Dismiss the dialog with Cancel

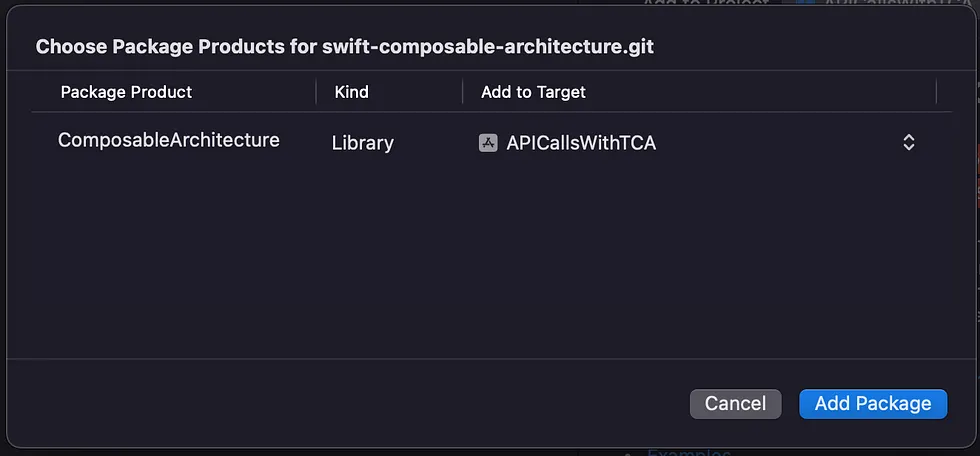coord(736,404)
